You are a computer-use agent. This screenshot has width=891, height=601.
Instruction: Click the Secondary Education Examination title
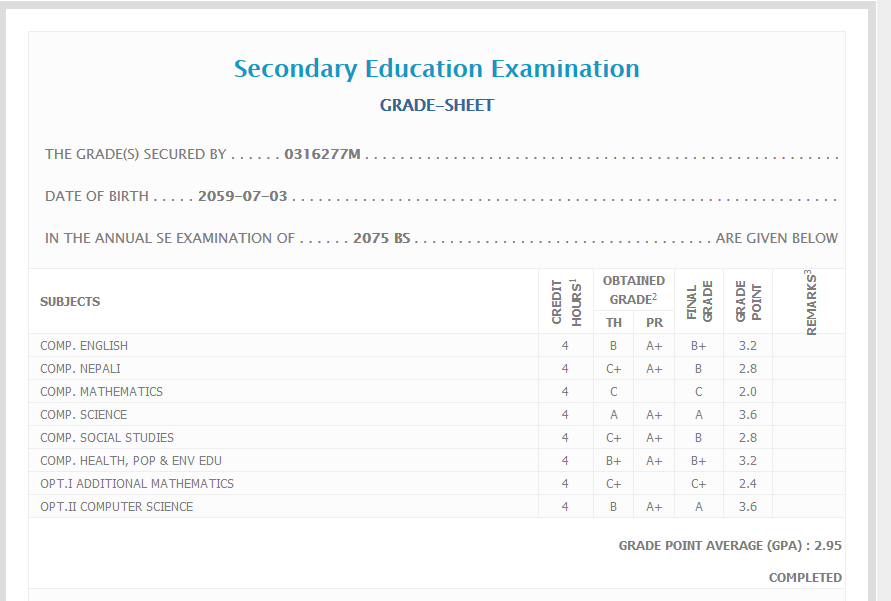(x=436, y=69)
